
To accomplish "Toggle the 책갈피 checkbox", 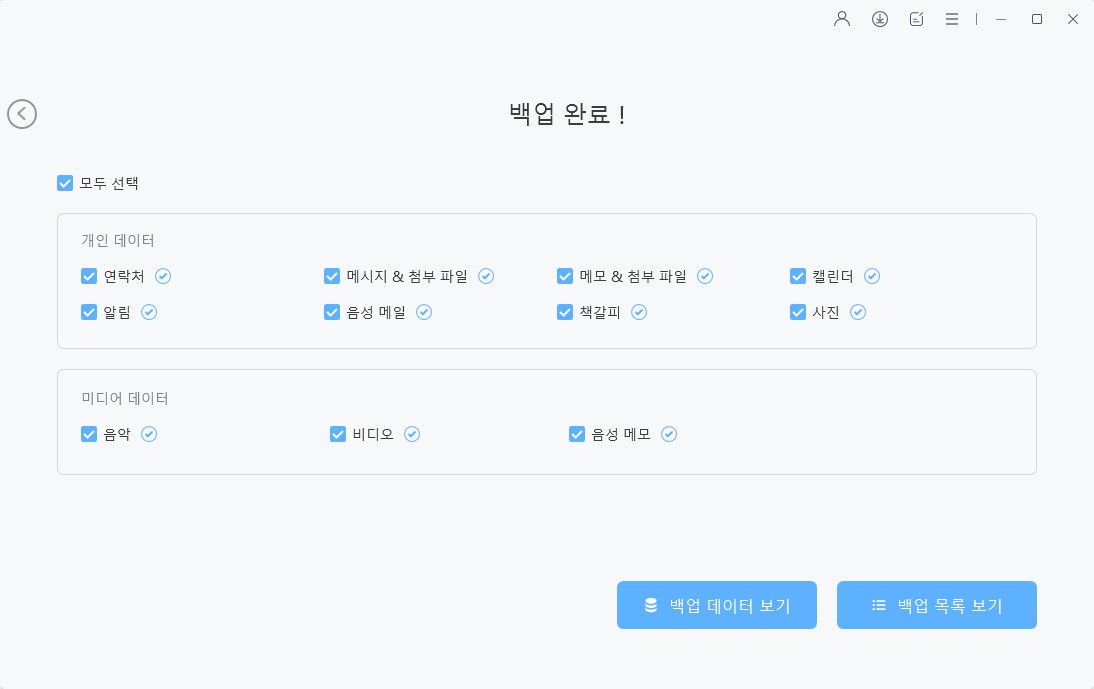I will point(565,312).
